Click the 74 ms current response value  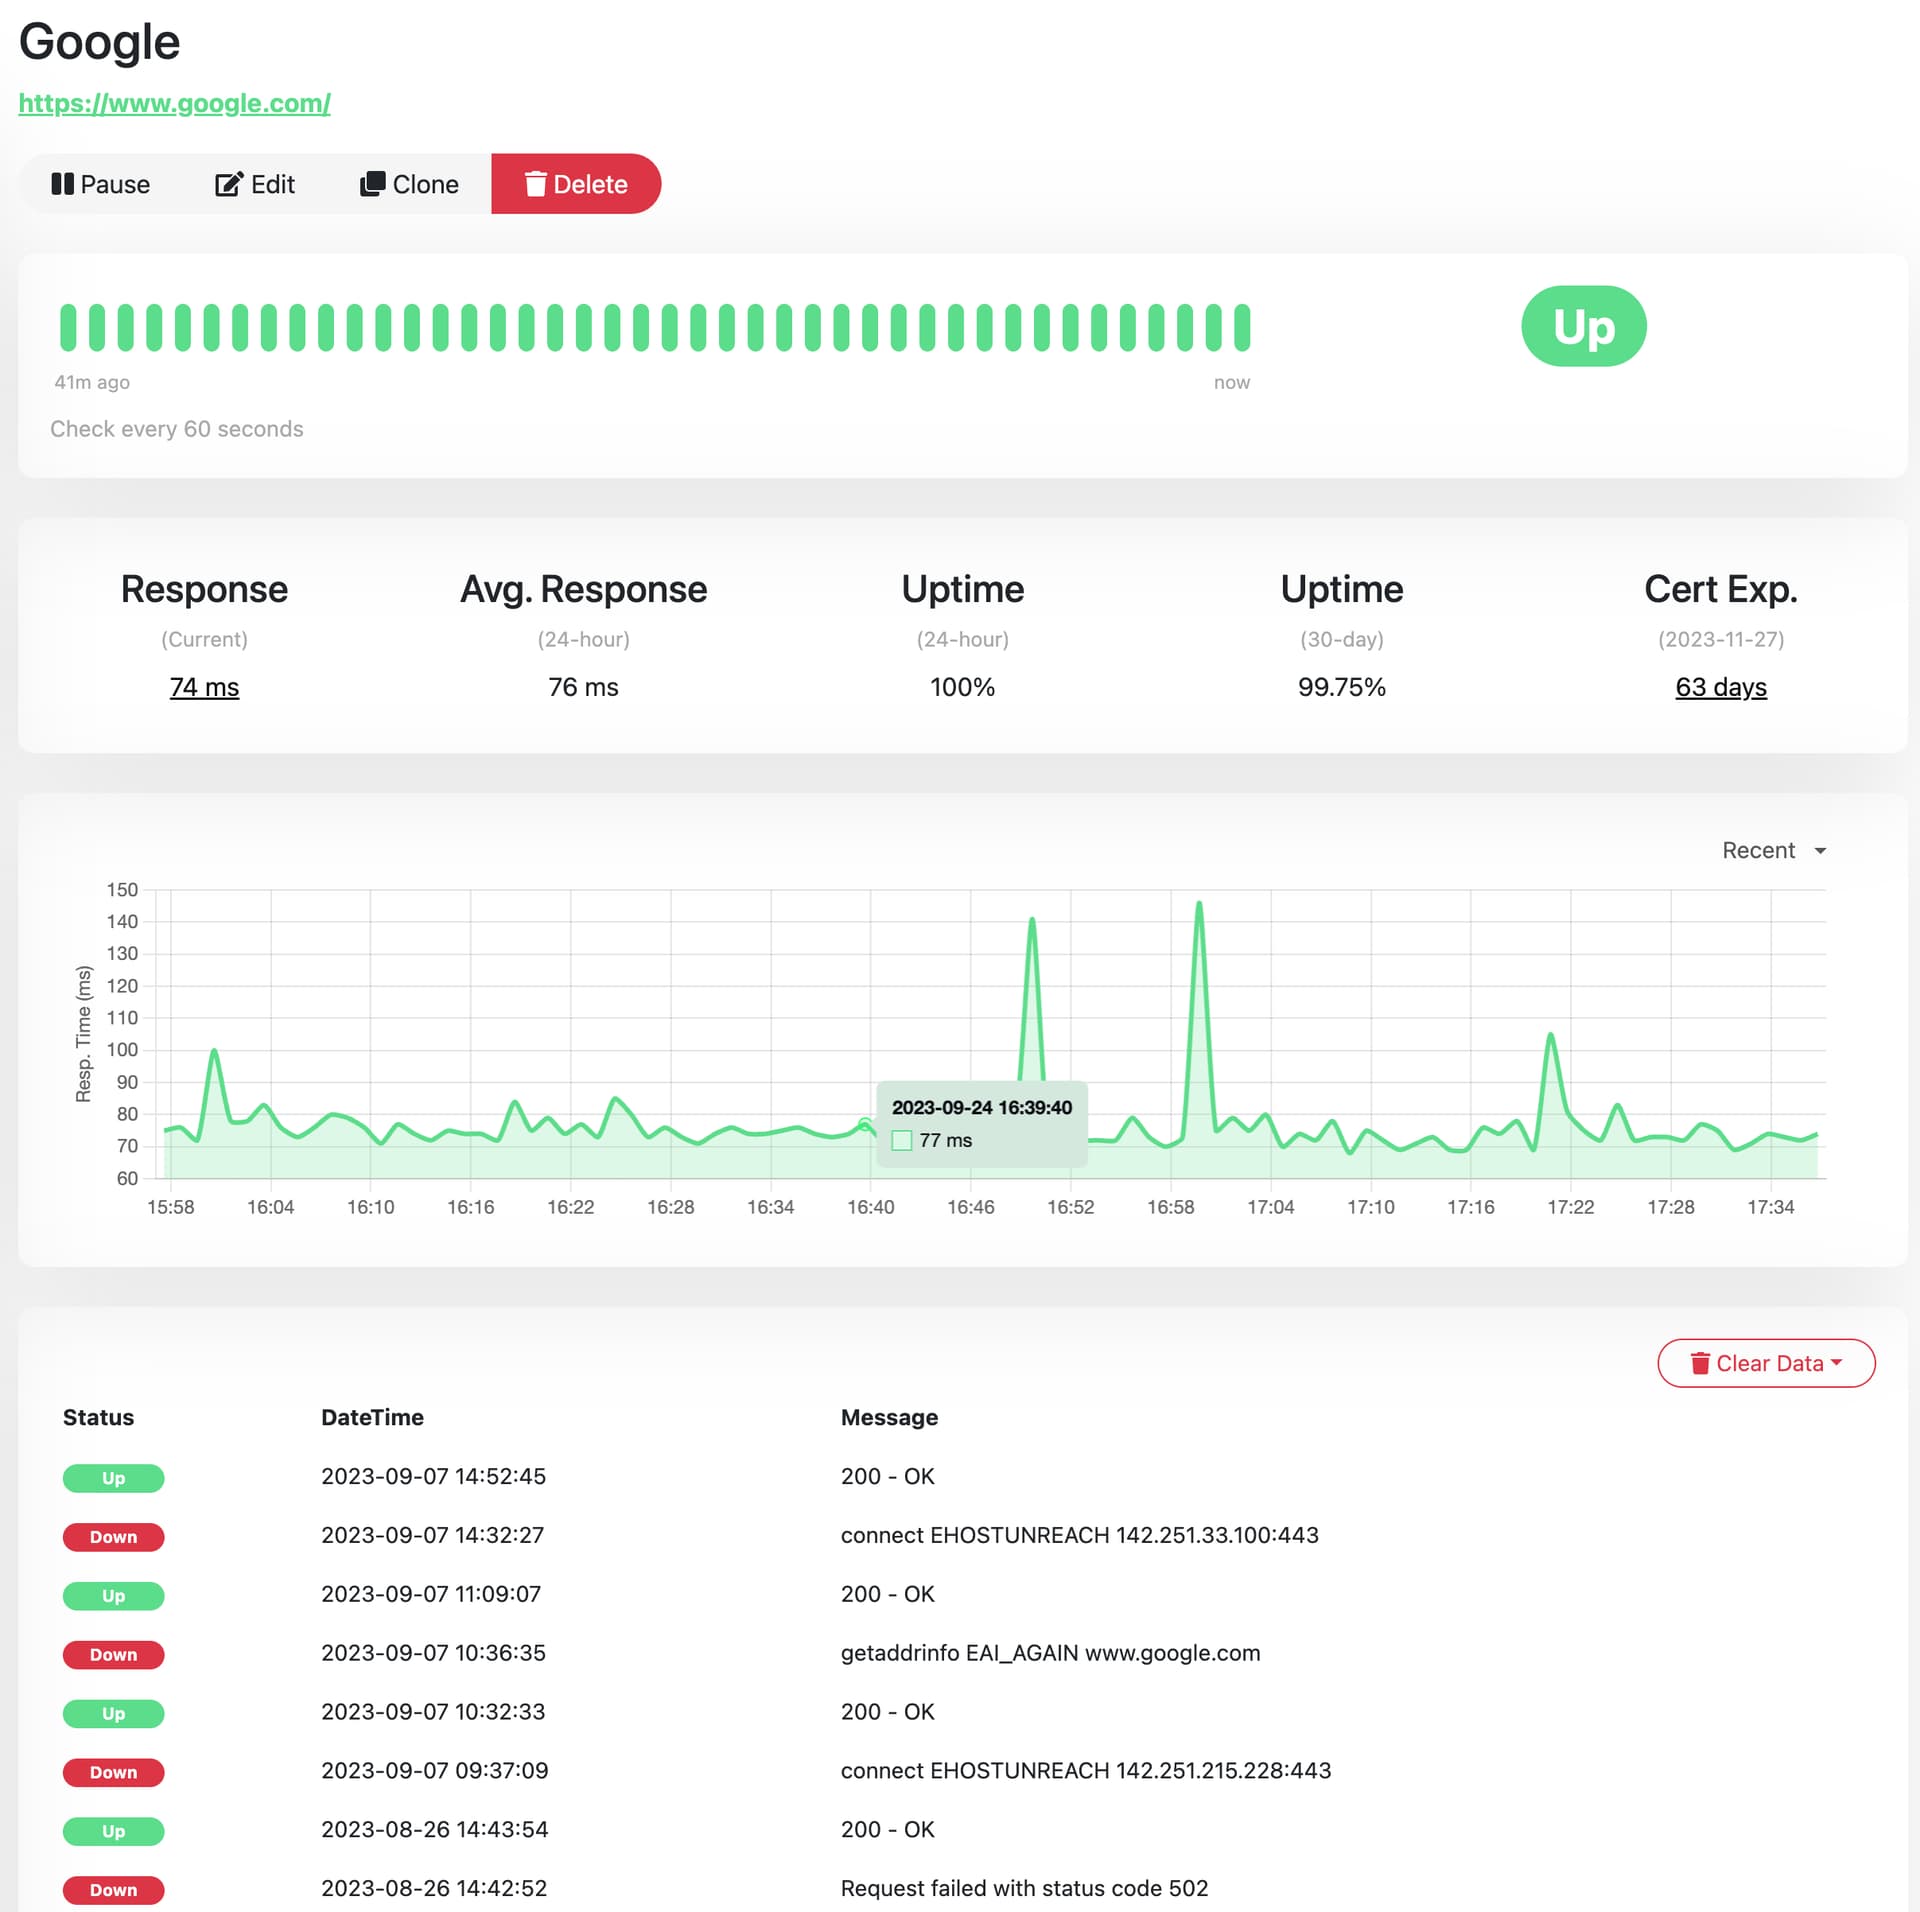coord(204,688)
